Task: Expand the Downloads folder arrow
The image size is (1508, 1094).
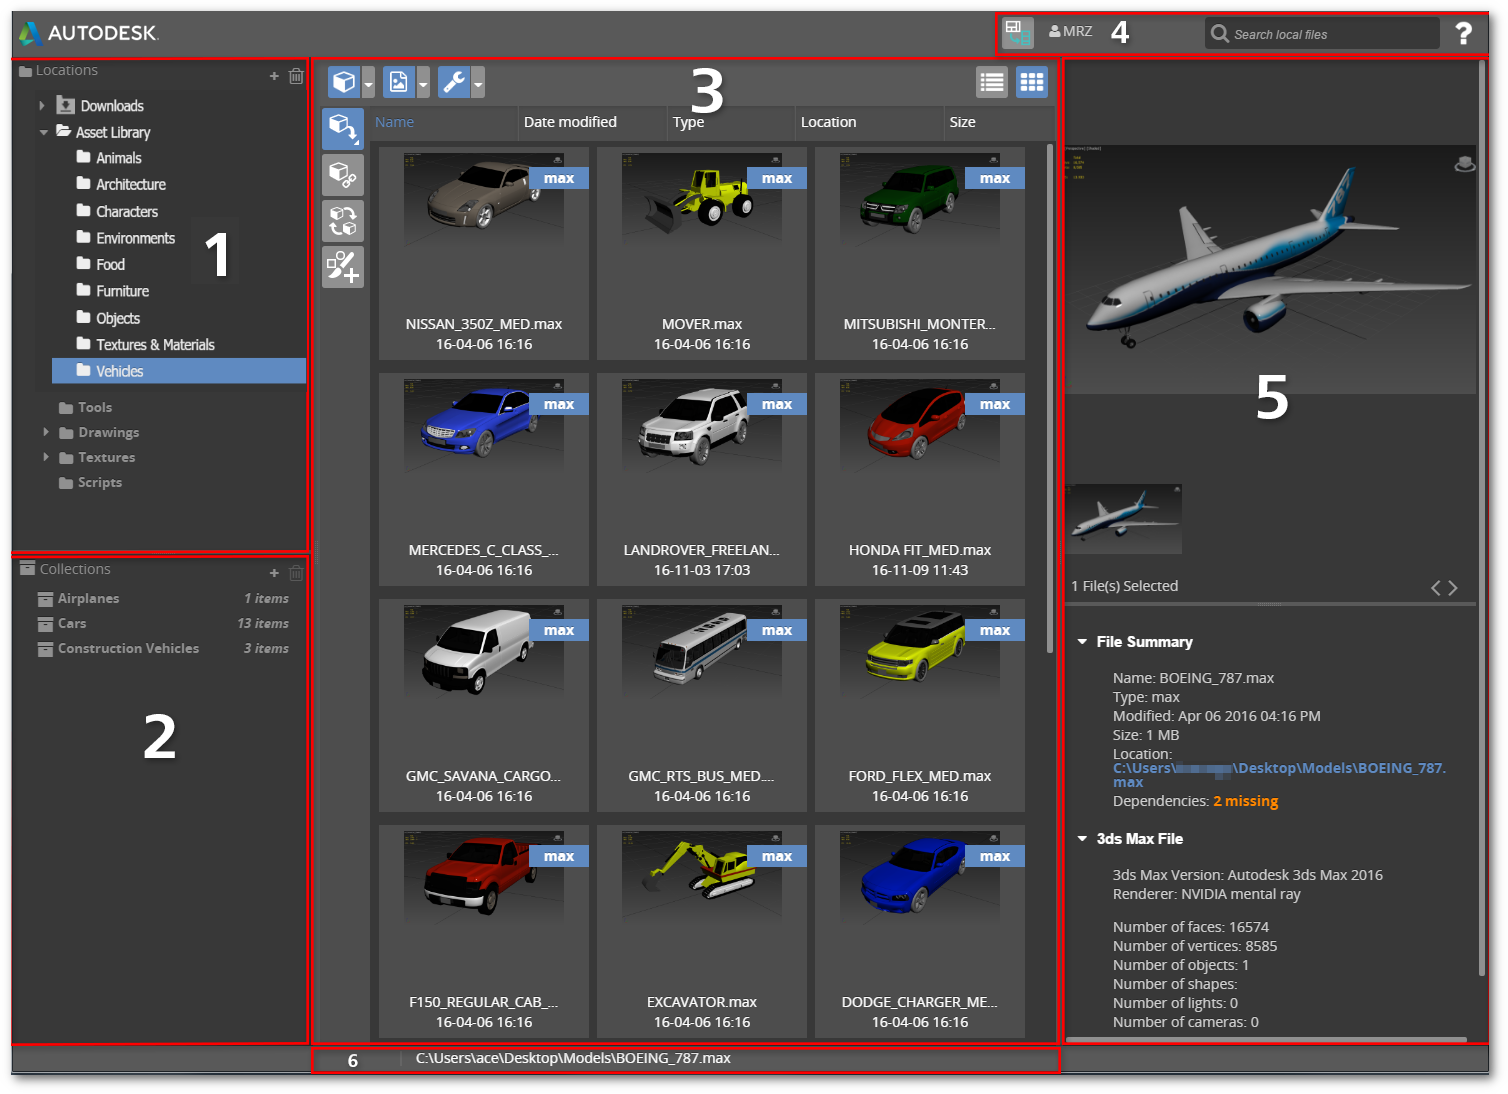Action: click(x=42, y=105)
